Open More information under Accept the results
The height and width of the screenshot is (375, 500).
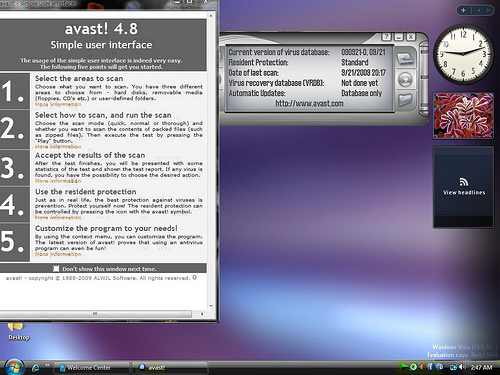[x=58, y=181]
